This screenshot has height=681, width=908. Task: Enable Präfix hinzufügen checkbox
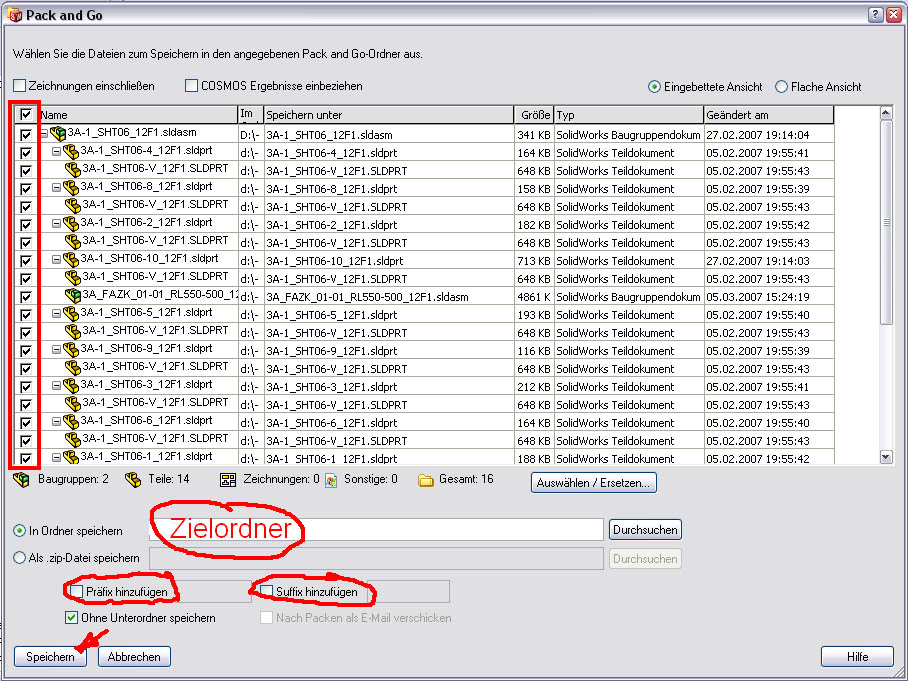76,591
